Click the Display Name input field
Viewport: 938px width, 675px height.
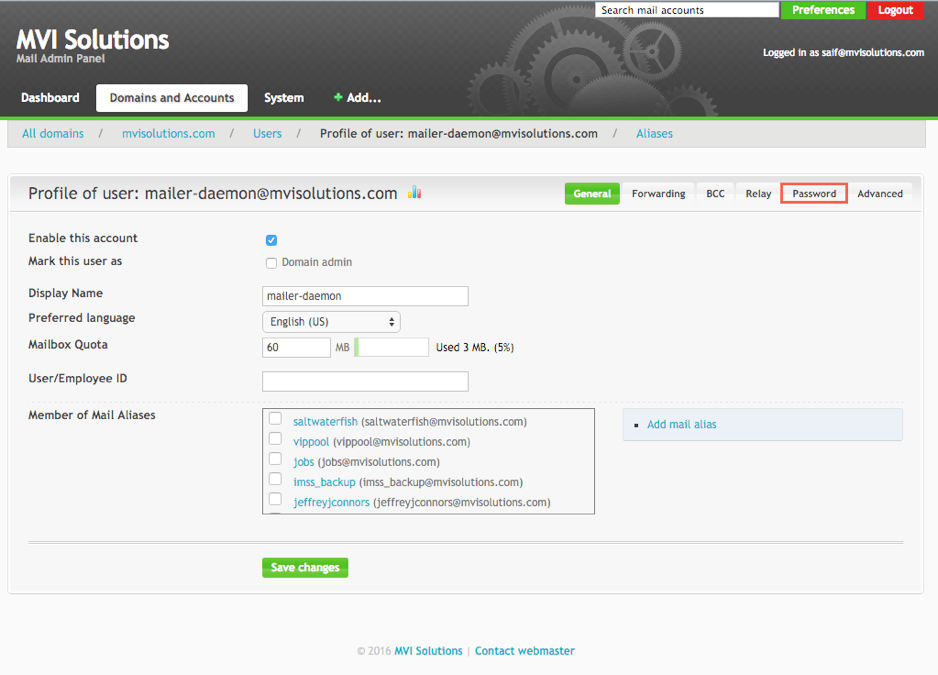(x=365, y=296)
